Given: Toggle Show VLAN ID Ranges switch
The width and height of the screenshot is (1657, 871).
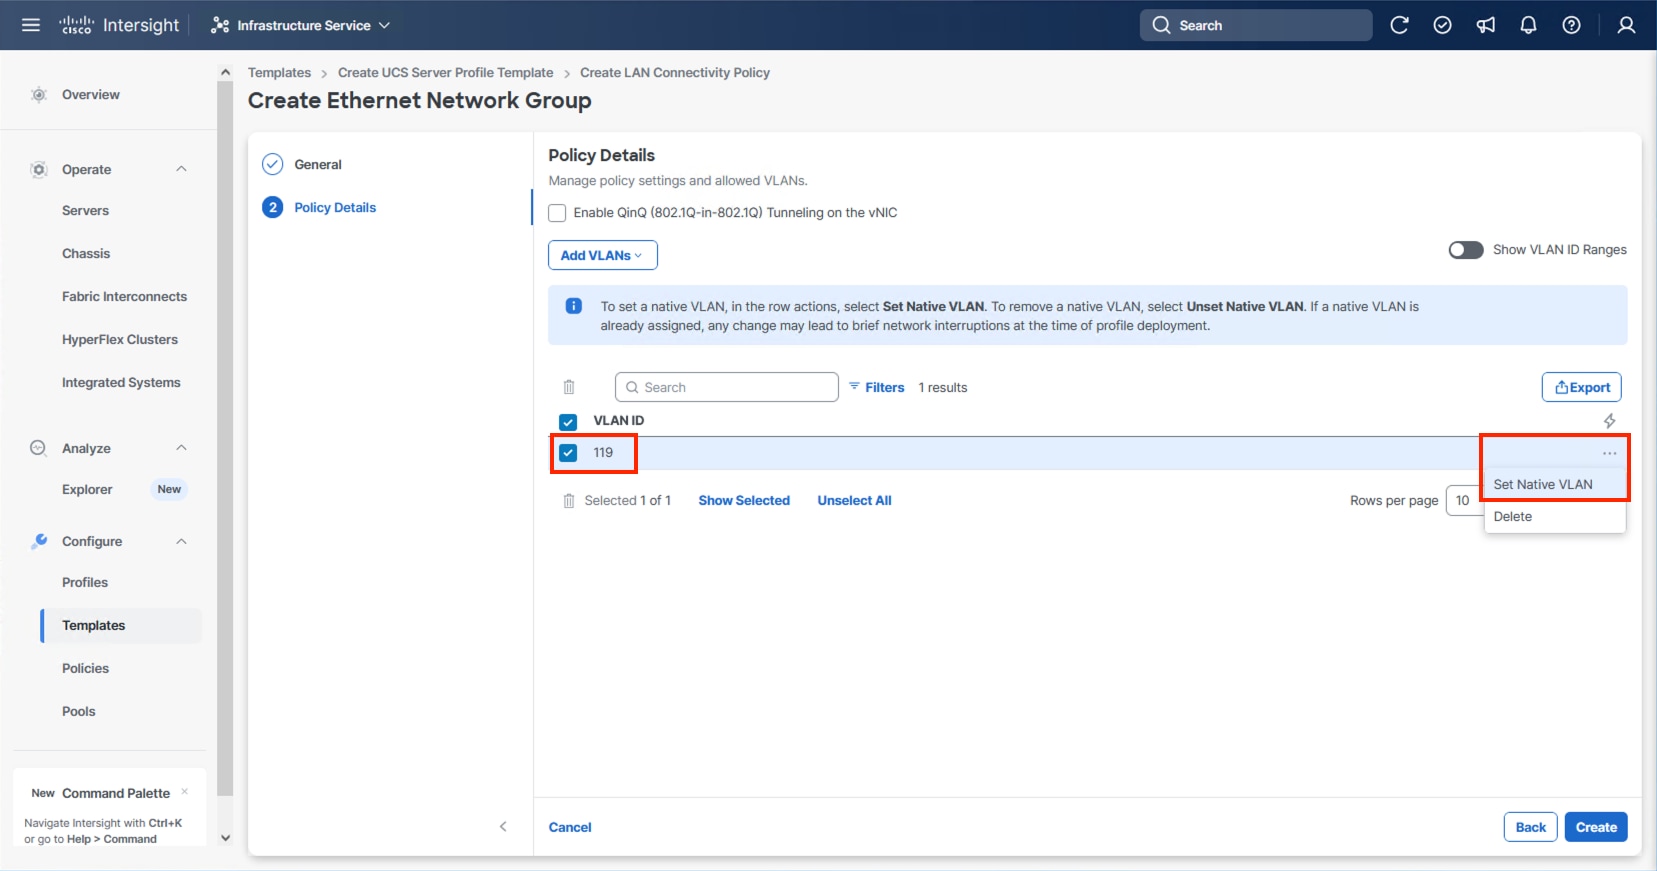Looking at the screenshot, I should click(1465, 250).
